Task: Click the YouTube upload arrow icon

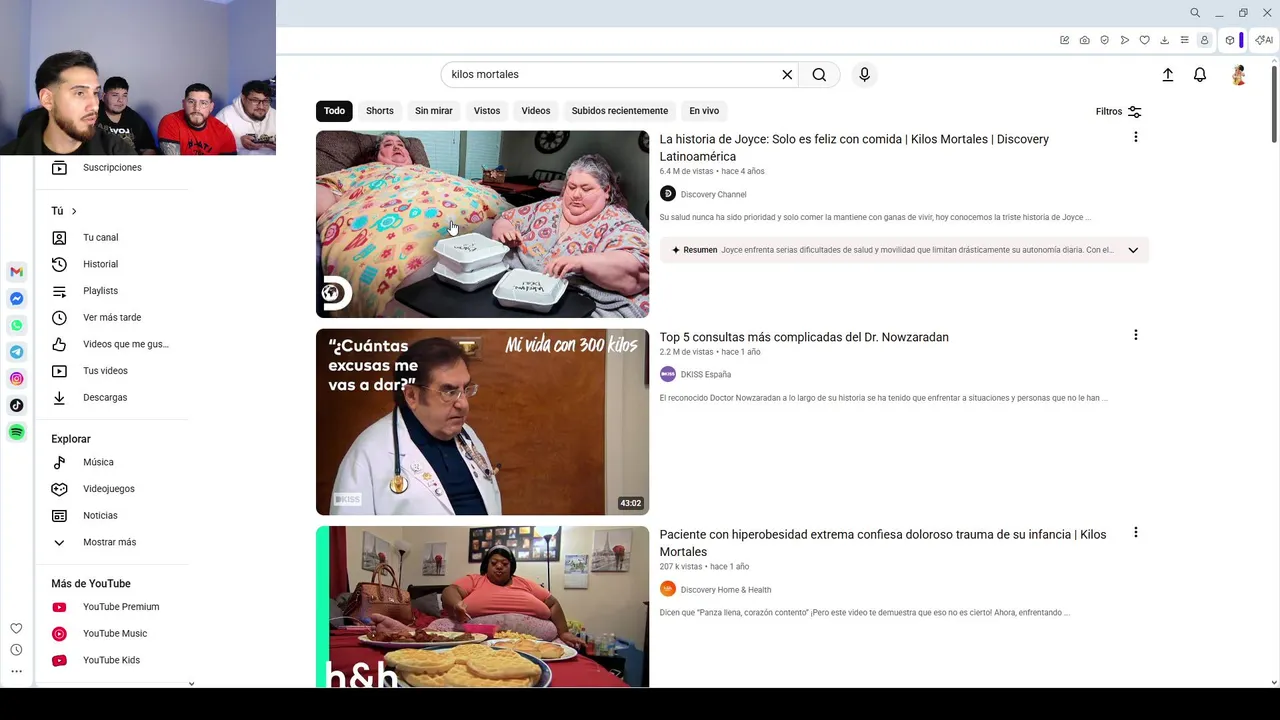Action: [x=1167, y=75]
